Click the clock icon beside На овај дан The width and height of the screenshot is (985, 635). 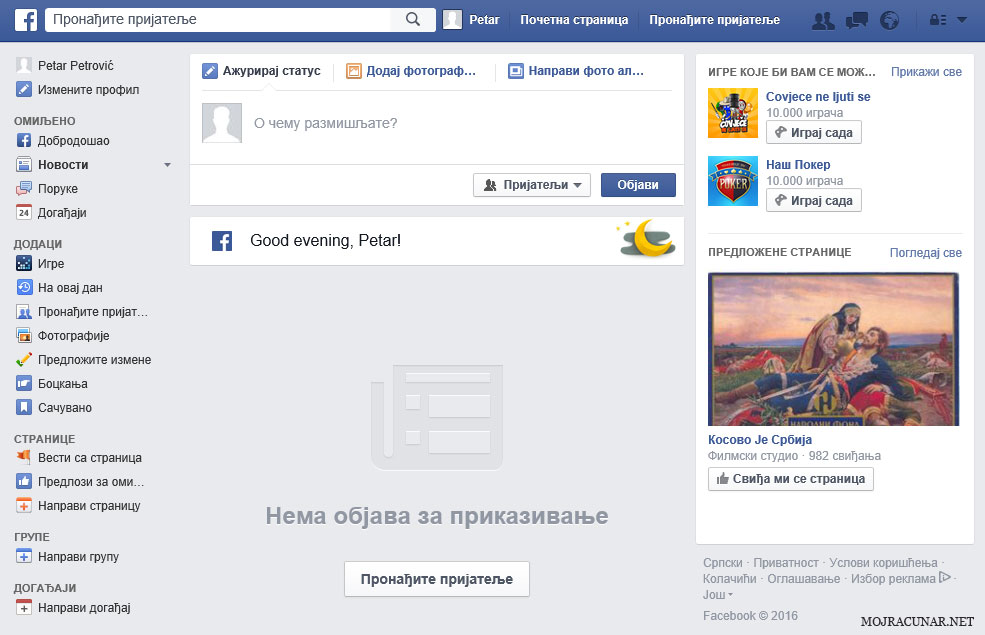pos(24,287)
